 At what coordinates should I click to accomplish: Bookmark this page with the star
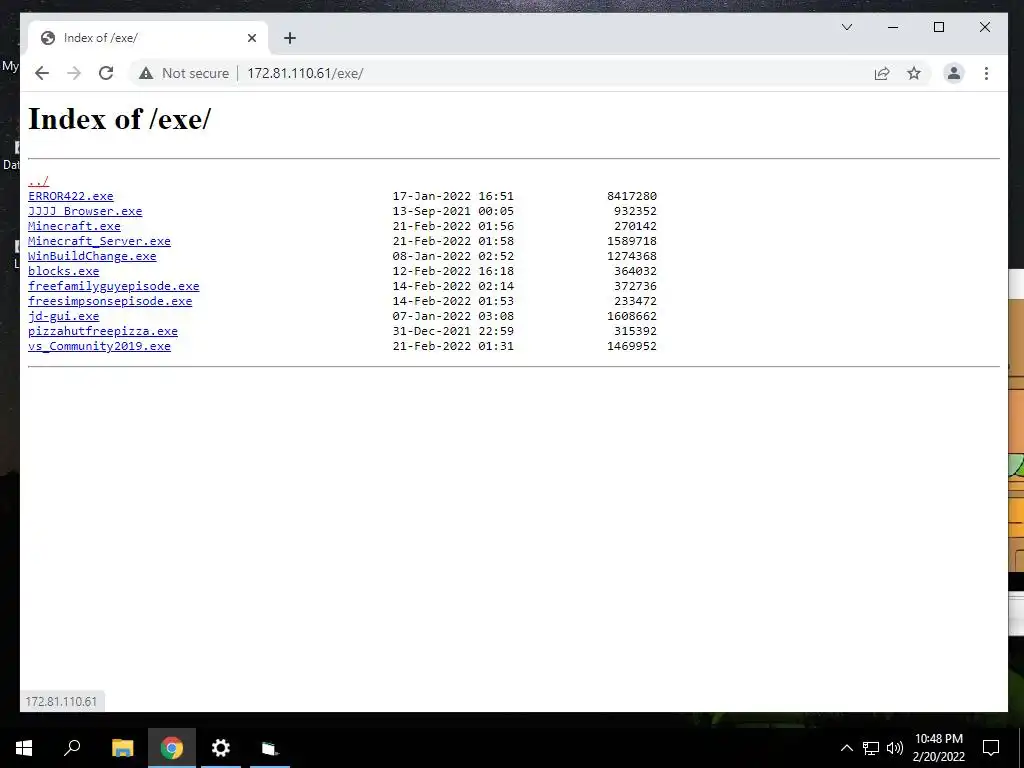(x=914, y=73)
